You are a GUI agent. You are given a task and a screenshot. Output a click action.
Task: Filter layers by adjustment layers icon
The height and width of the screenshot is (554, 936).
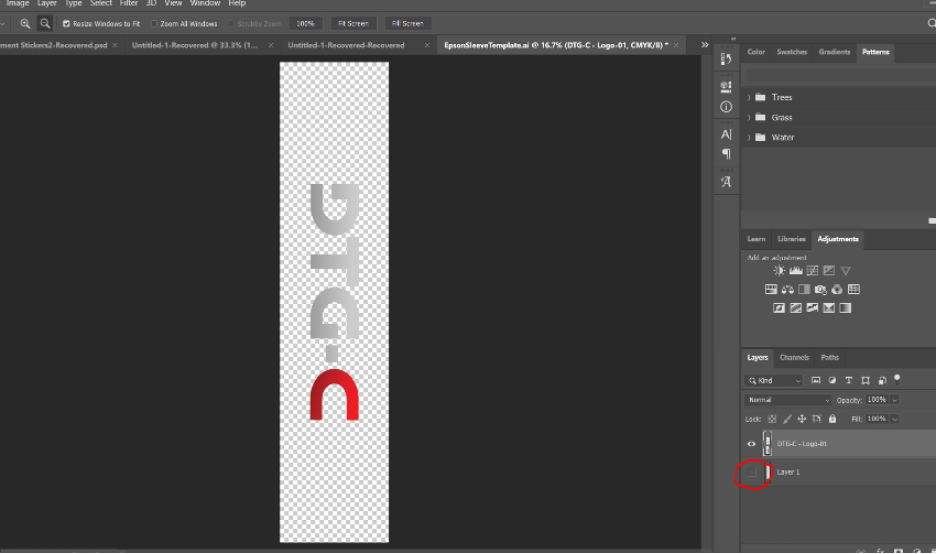[x=832, y=380]
